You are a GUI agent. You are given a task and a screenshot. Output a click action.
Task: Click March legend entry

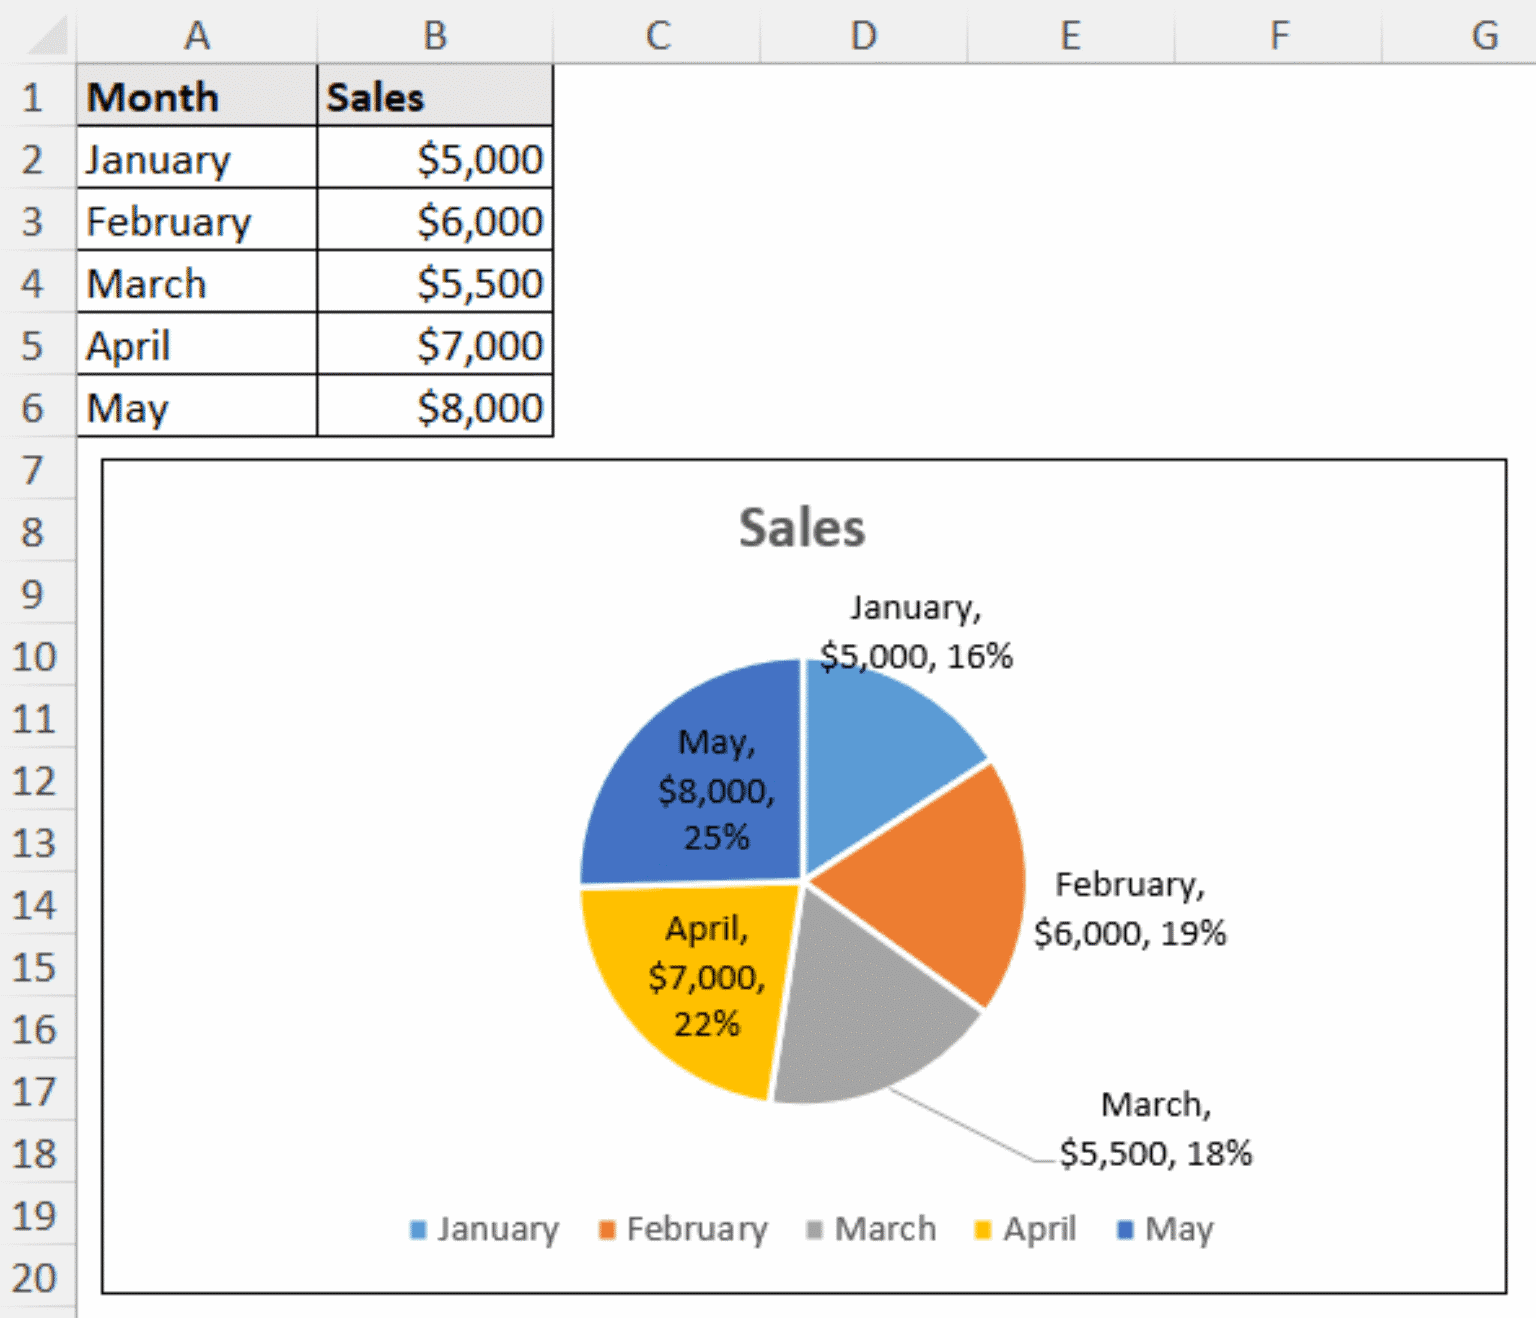pos(871,1229)
